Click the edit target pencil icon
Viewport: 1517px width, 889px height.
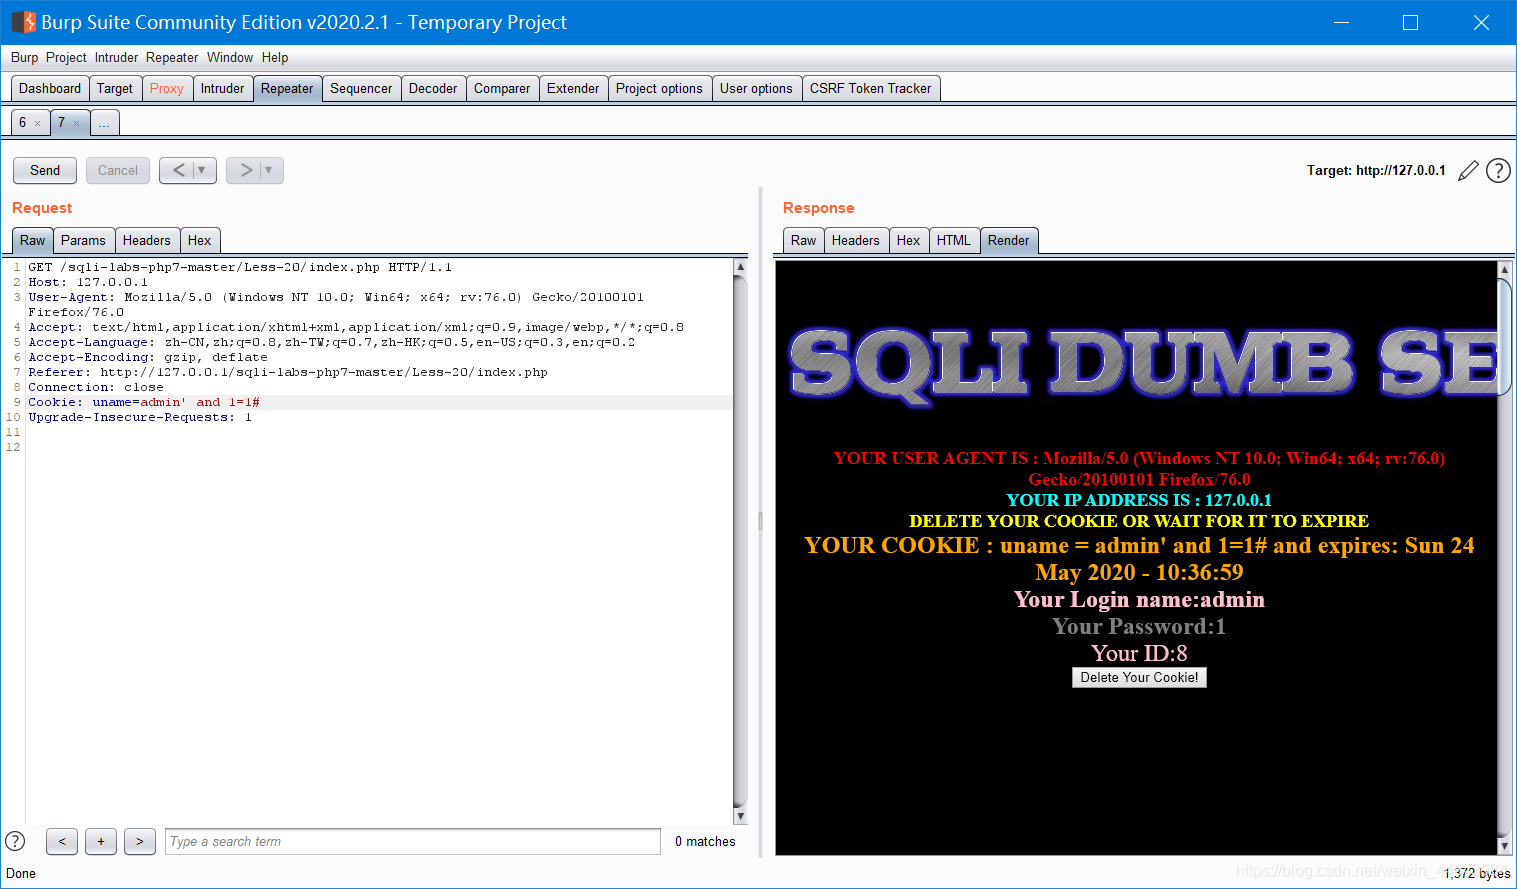(1468, 171)
